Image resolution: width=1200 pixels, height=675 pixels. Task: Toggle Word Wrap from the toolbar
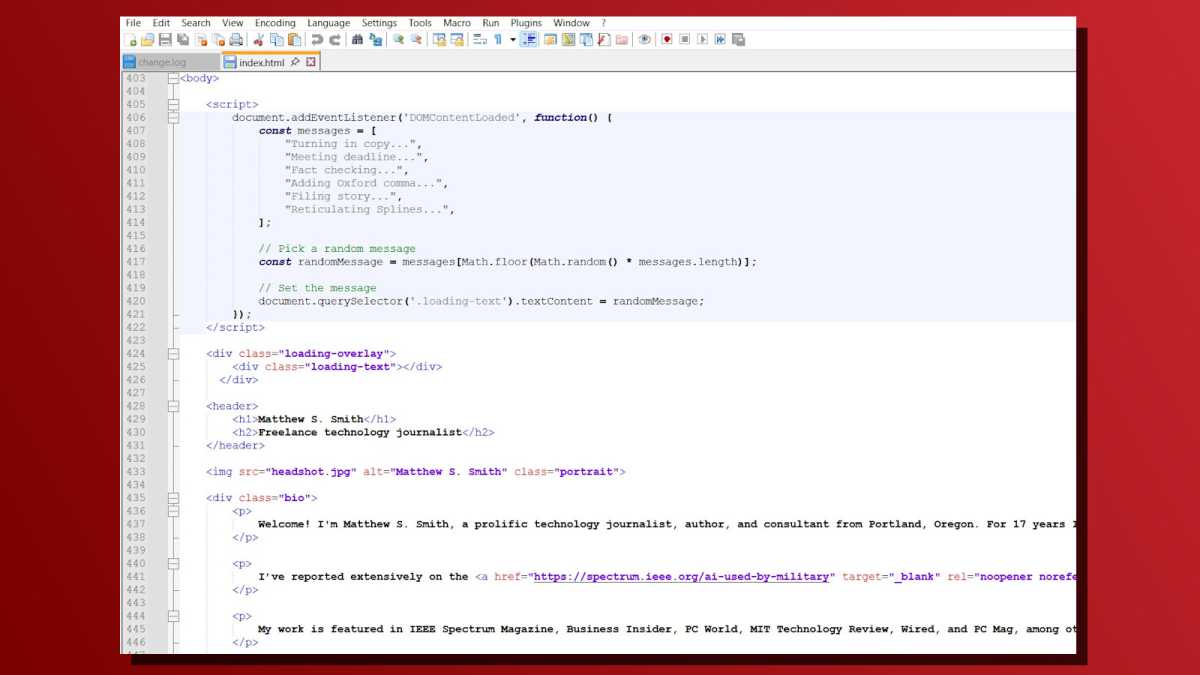tap(479, 40)
